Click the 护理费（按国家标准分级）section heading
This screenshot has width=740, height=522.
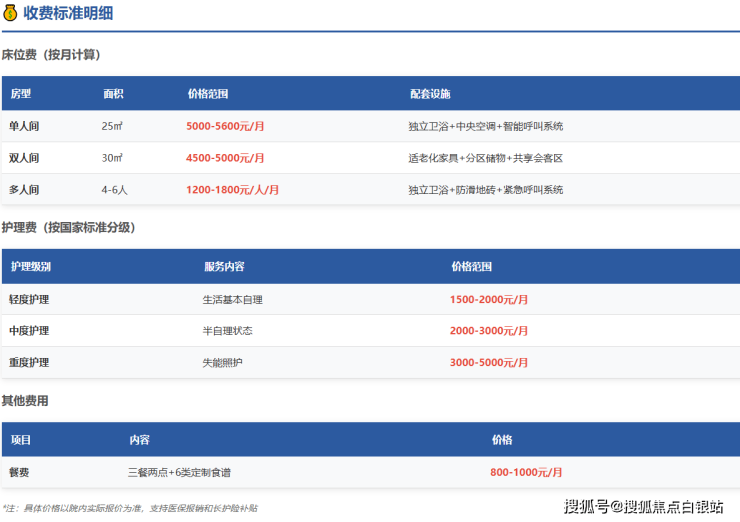69,227
